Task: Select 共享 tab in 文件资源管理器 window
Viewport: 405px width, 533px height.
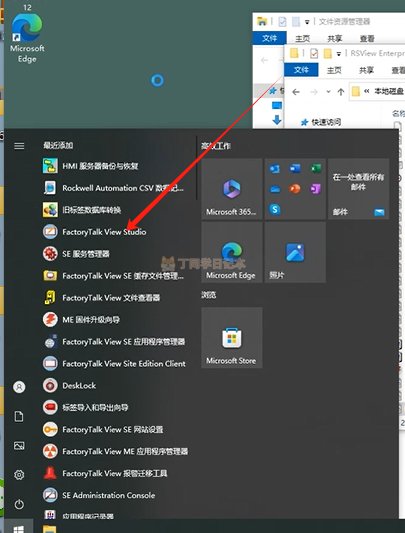Action: pos(335,38)
